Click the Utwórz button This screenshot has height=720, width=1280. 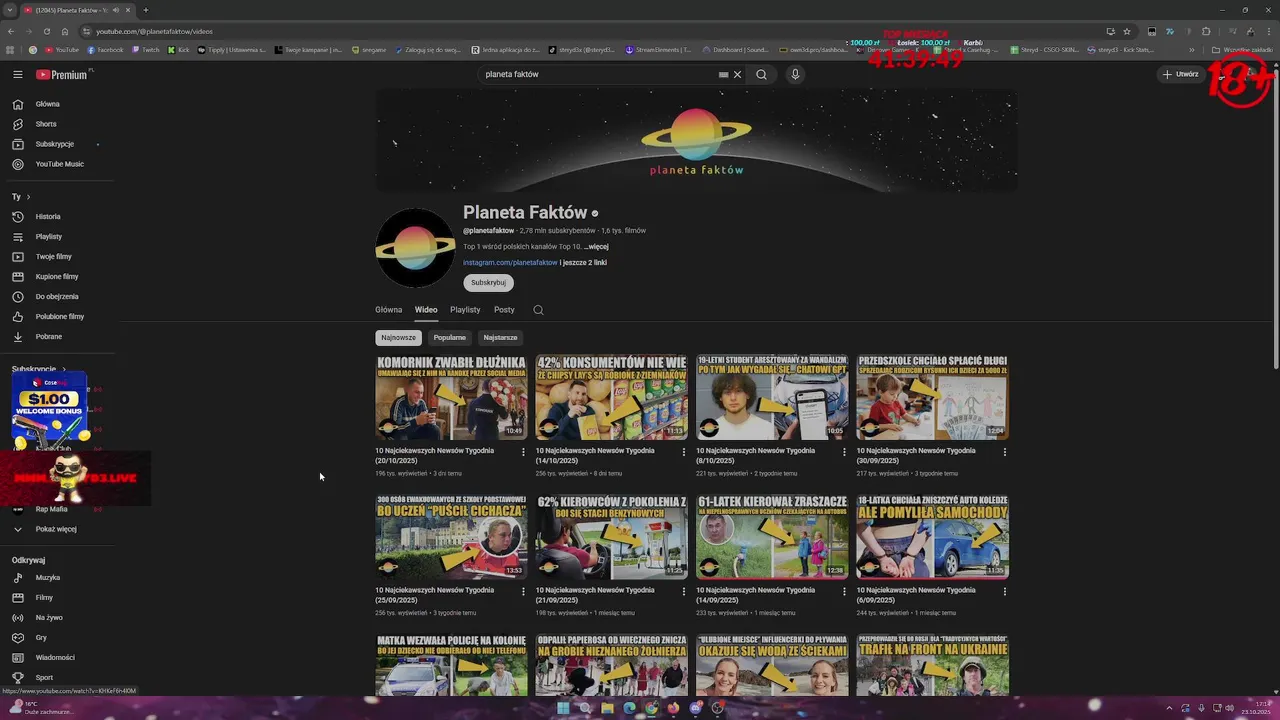pyautogui.click(x=1180, y=74)
